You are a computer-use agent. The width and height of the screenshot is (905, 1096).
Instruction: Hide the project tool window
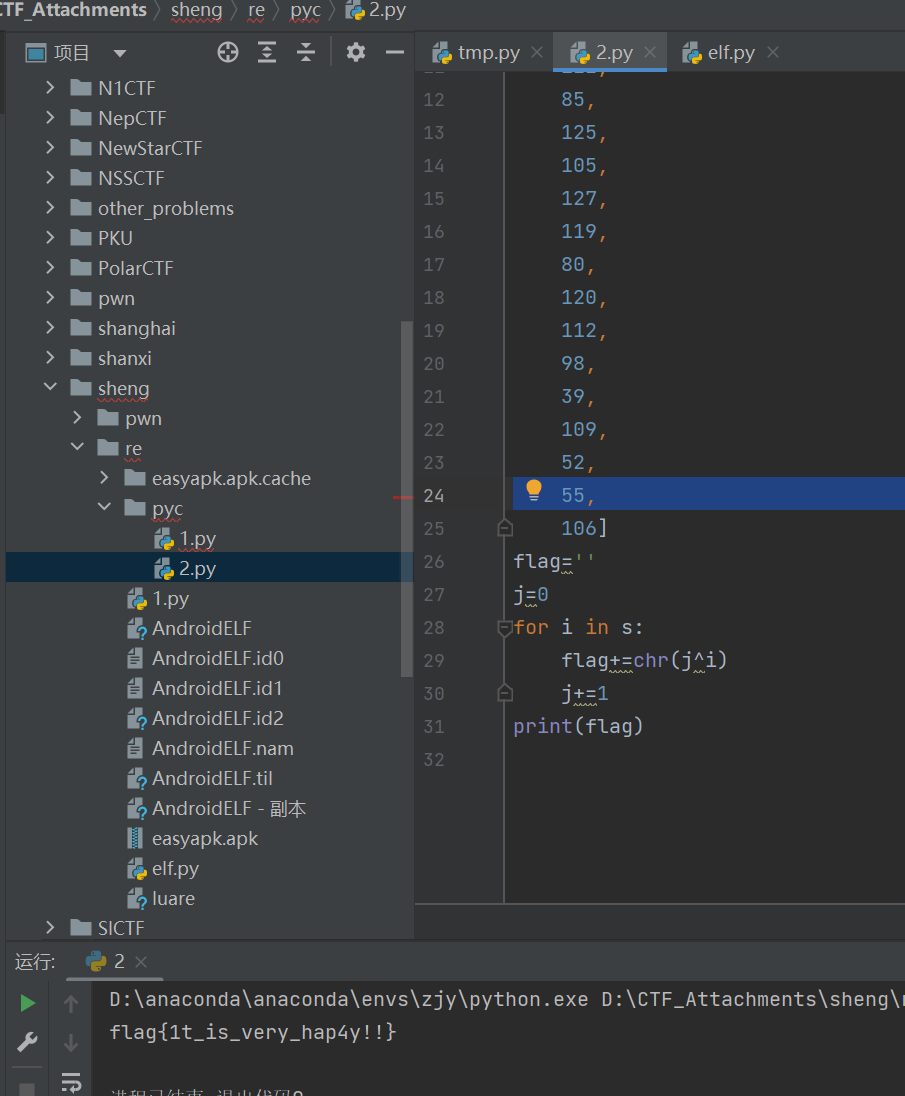point(395,53)
